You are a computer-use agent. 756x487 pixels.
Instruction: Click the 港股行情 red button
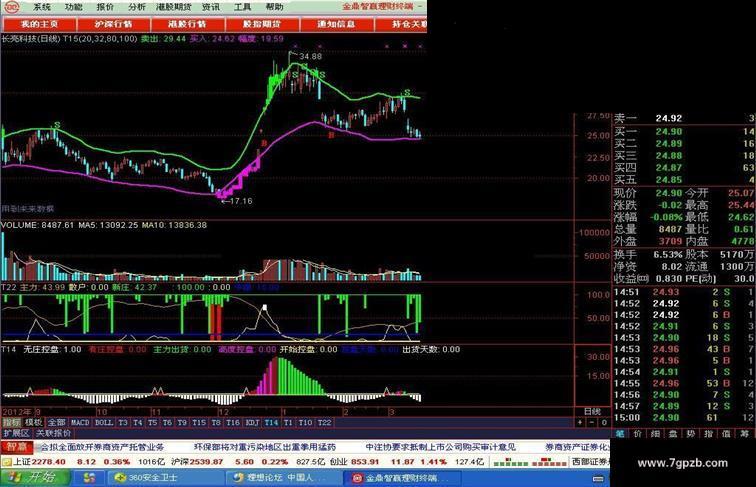pyautogui.click(x=188, y=24)
